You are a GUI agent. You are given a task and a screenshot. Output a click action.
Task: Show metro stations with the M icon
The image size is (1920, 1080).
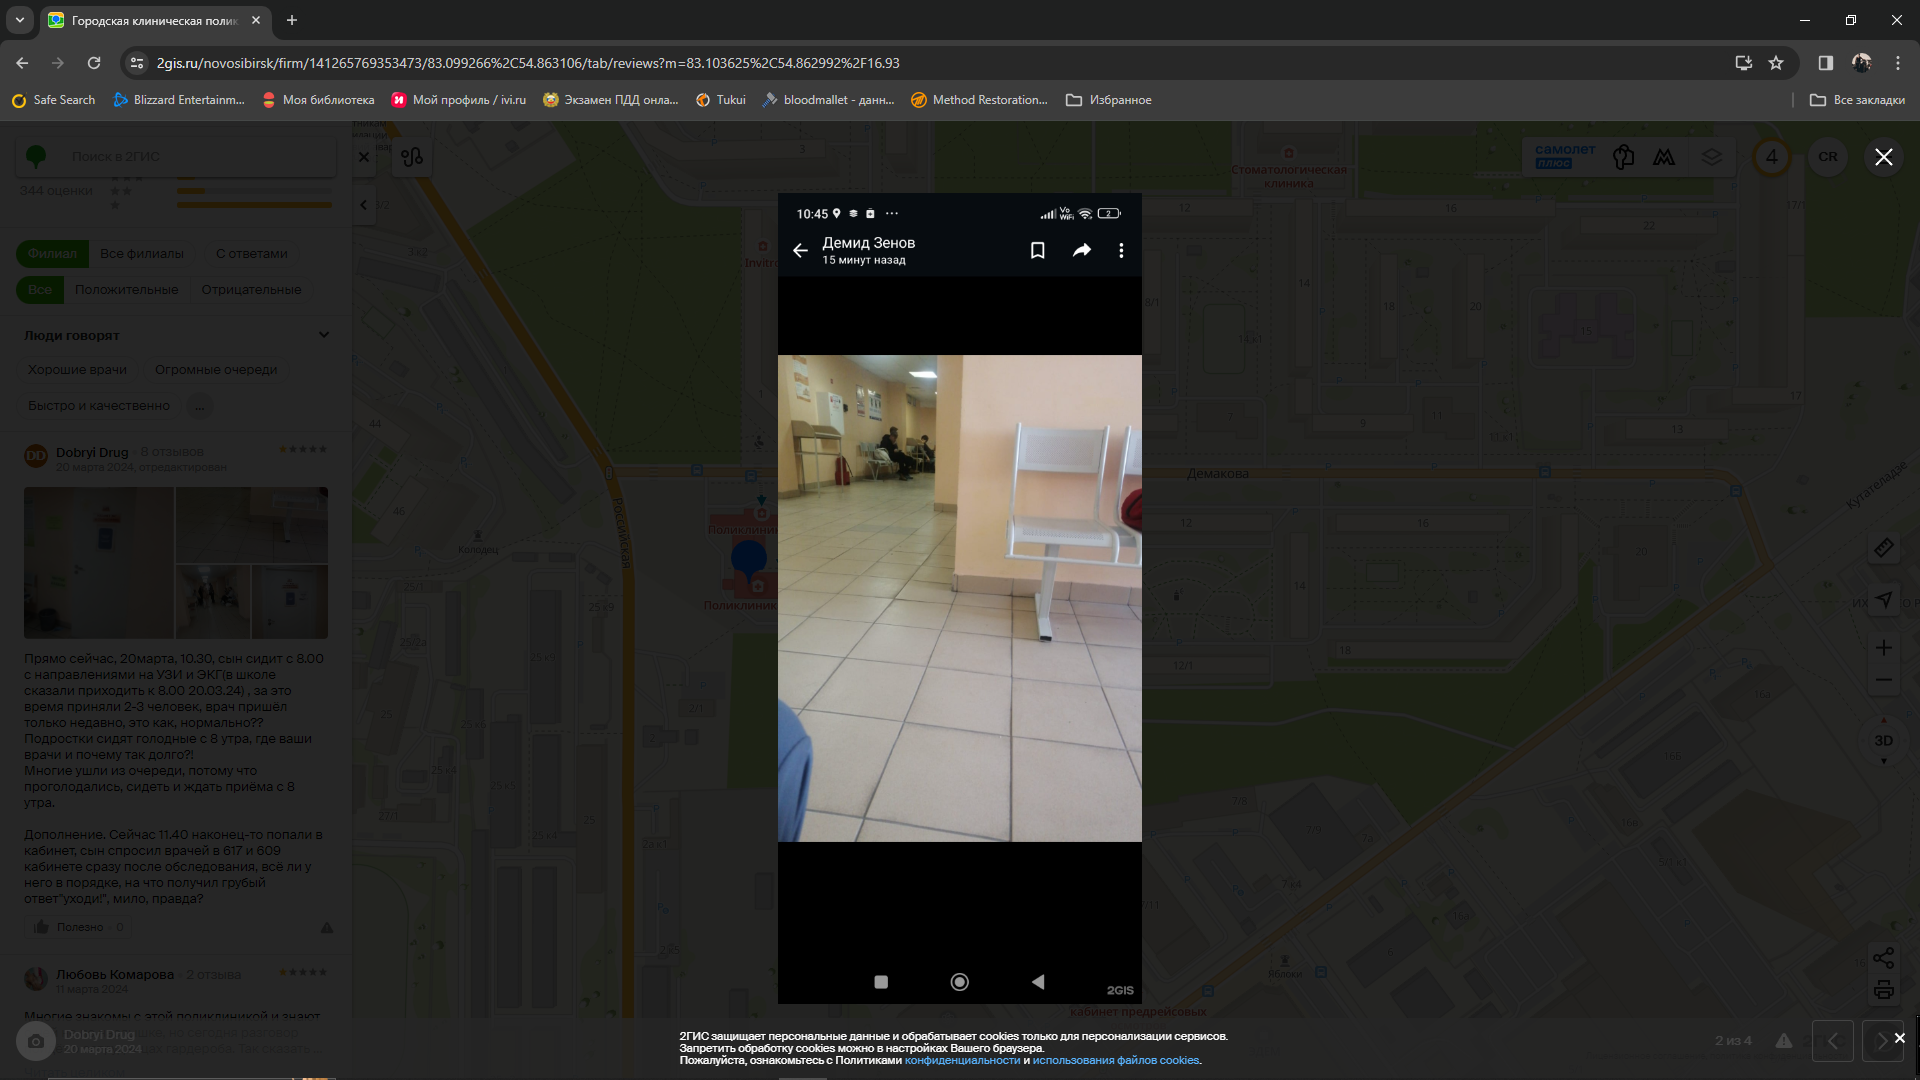click(x=1664, y=157)
